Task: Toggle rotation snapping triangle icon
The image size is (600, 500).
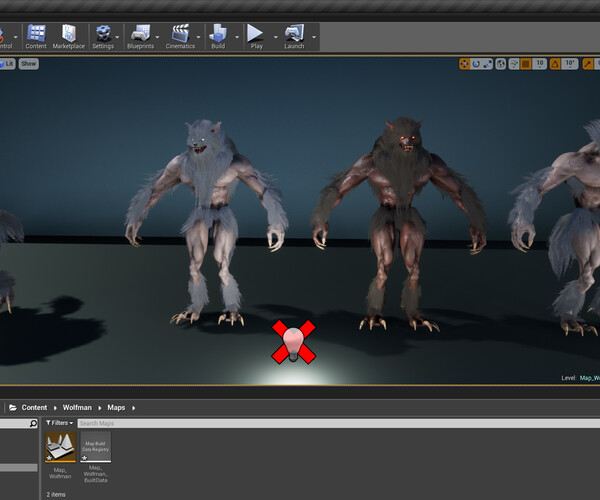Action: (x=555, y=64)
